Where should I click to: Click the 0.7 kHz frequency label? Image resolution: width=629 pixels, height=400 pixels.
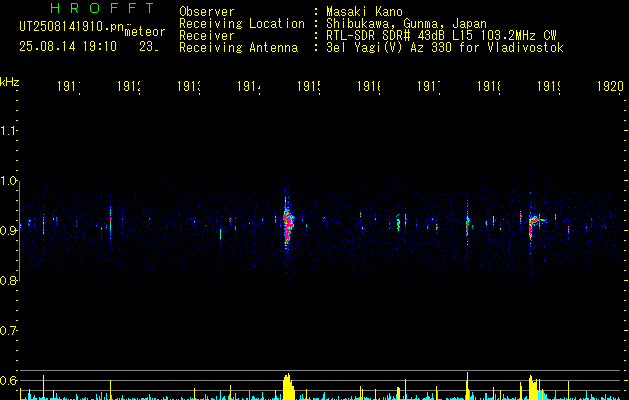[9, 331]
